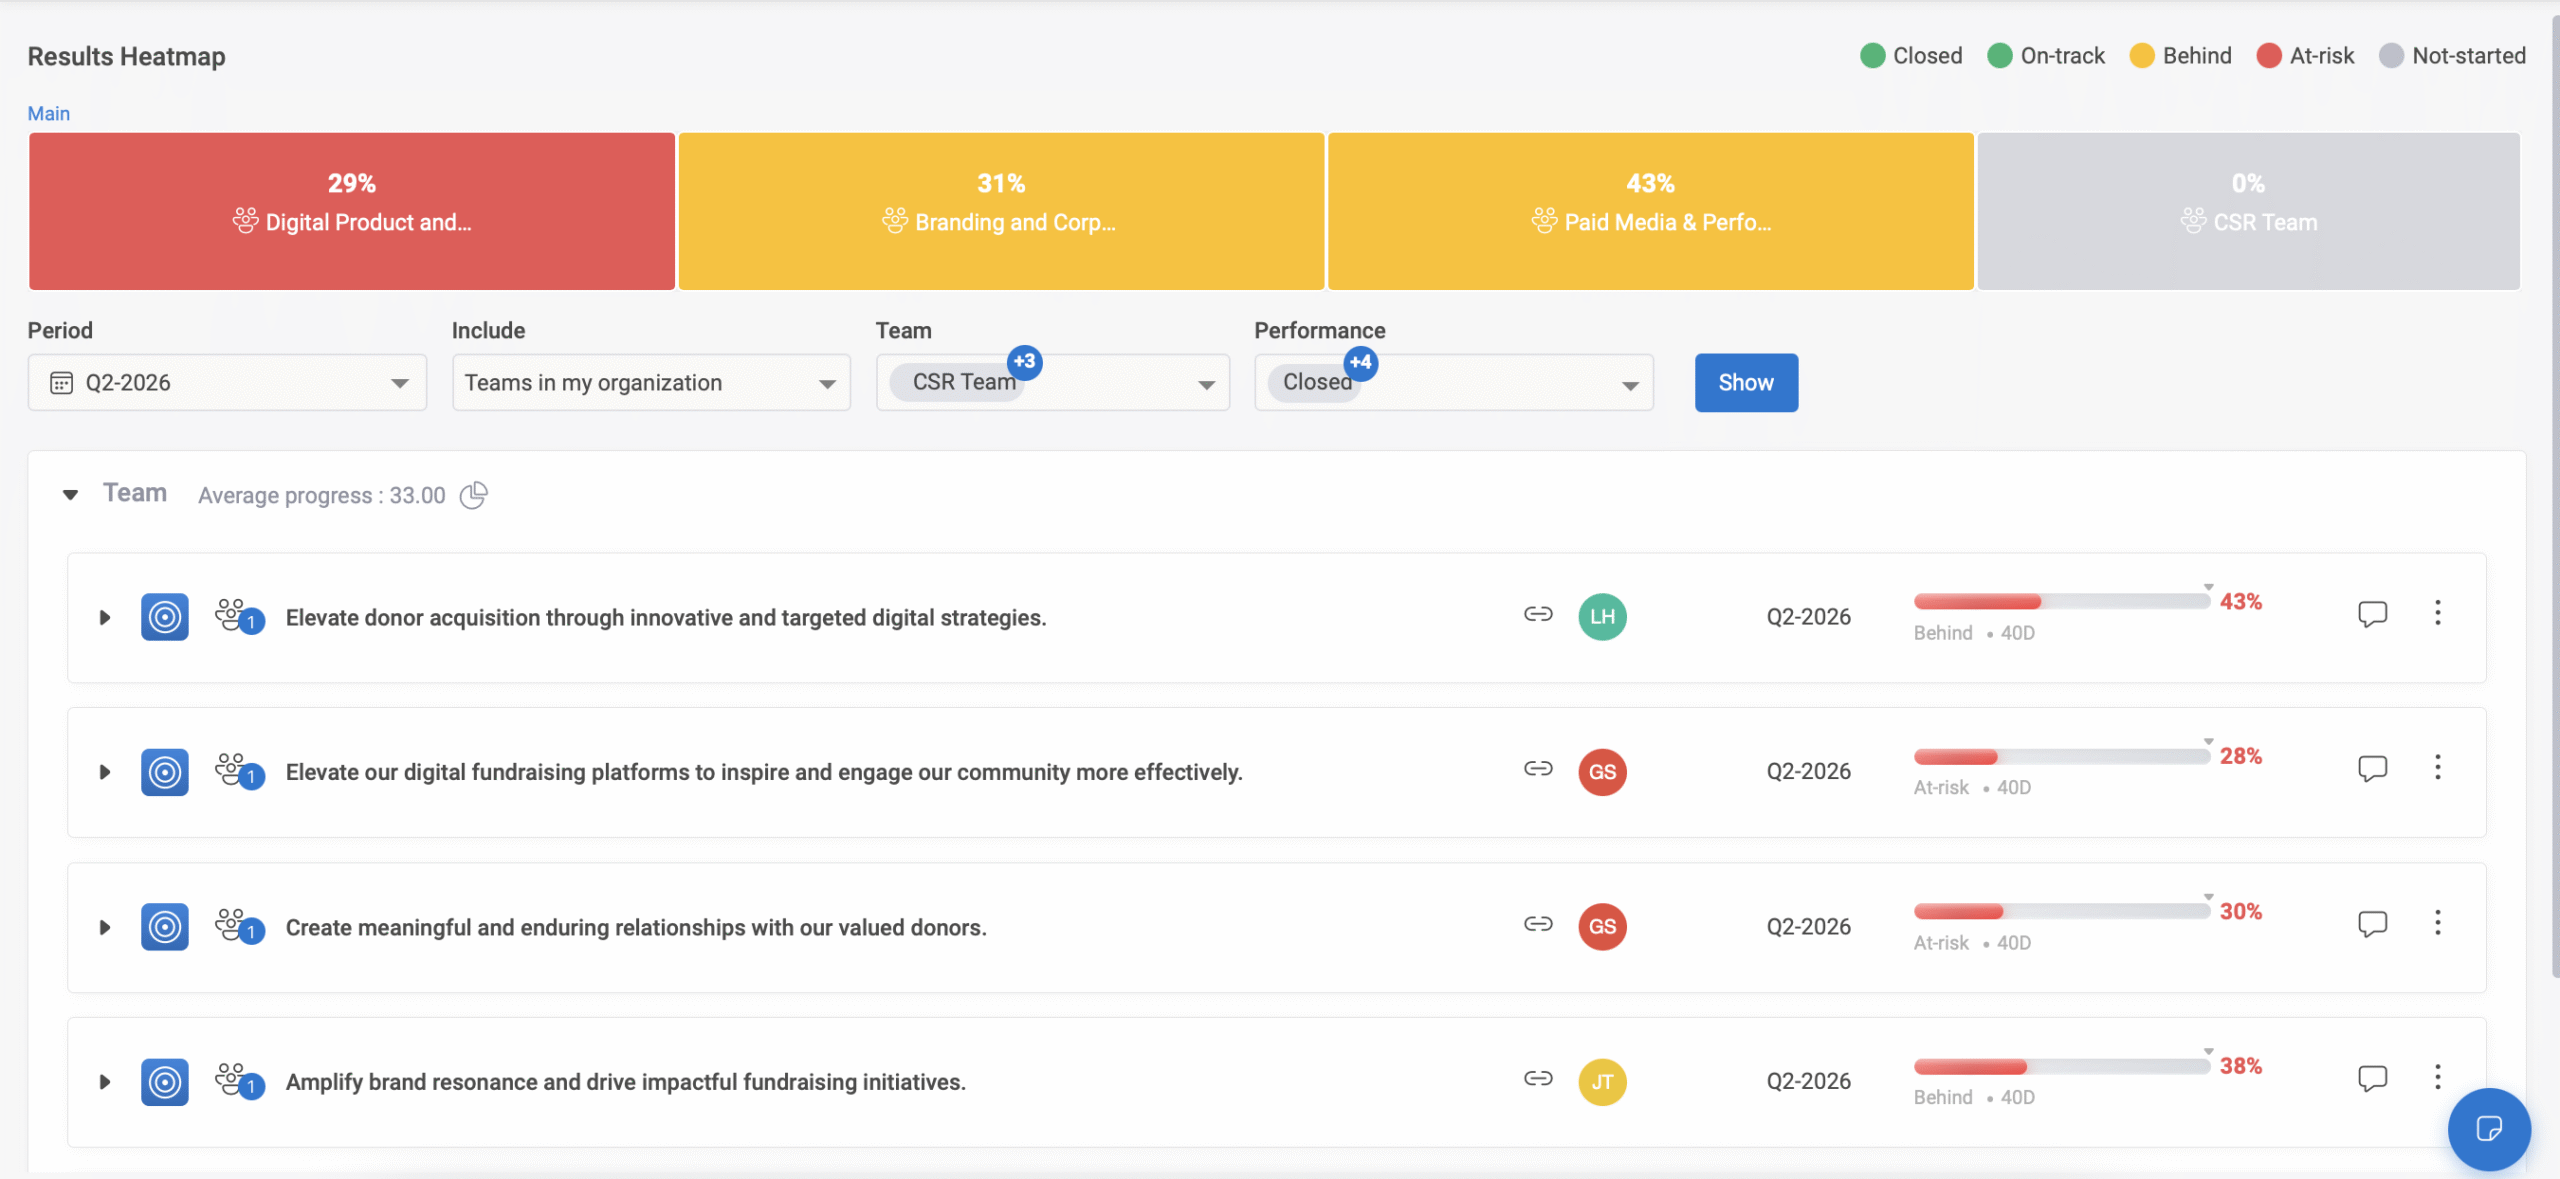Open the pie chart icon beside Average progress
This screenshot has width=2560, height=1179.
pyautogui.click(x=473, y=495)
